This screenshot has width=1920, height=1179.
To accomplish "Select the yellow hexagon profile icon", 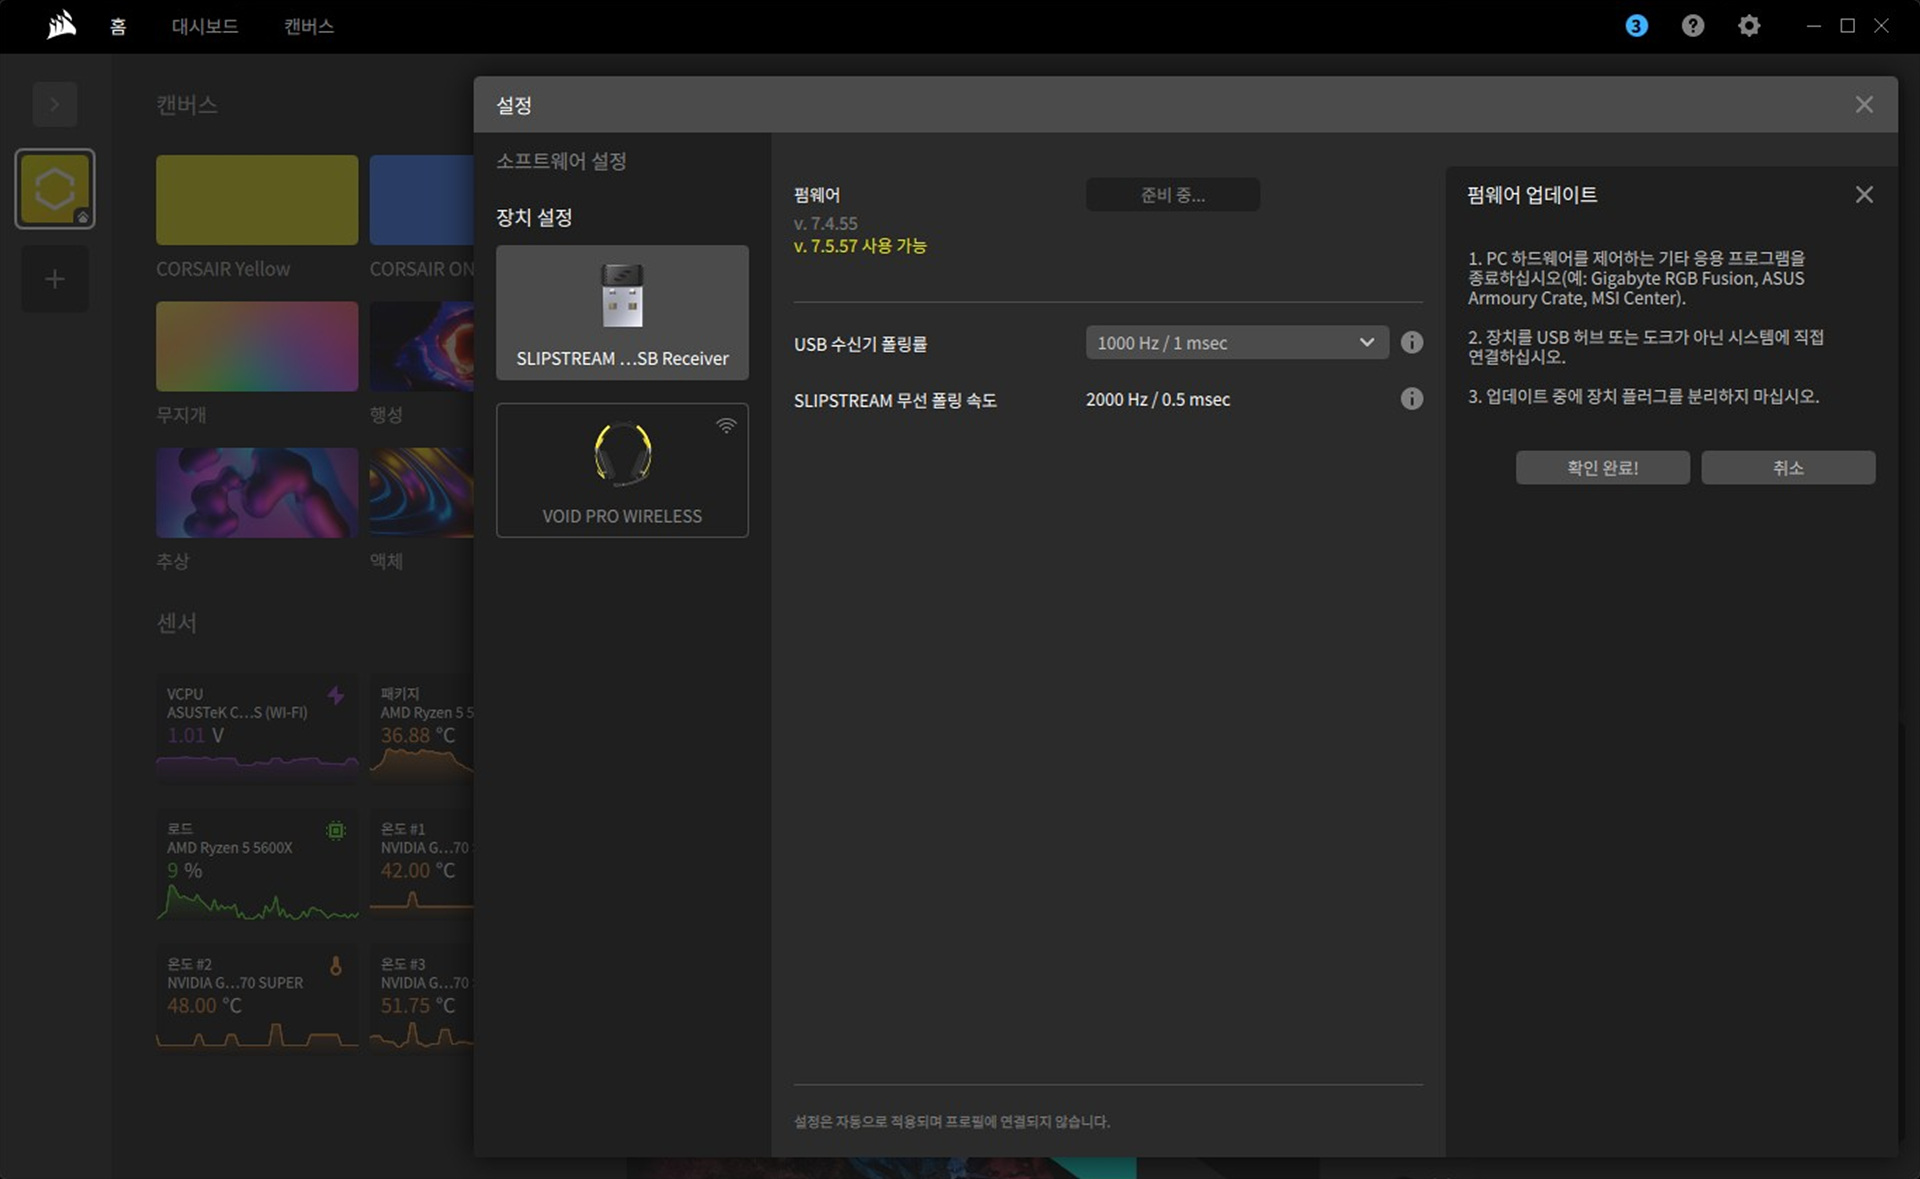I will (55, 189).
